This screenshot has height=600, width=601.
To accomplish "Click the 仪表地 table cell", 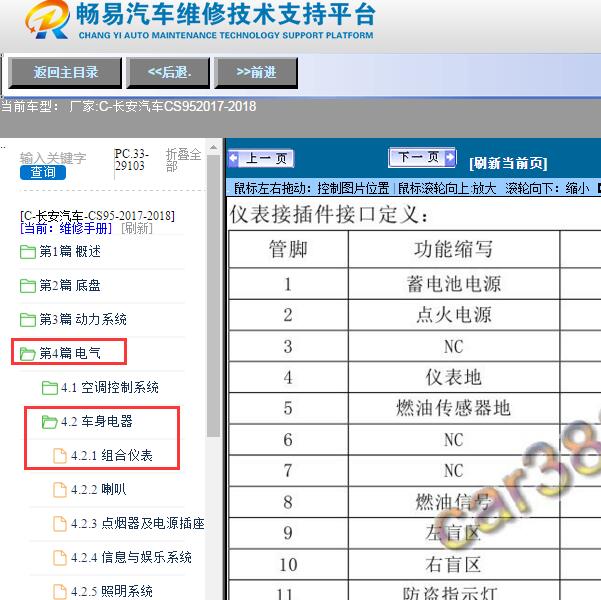I will 454,377.
